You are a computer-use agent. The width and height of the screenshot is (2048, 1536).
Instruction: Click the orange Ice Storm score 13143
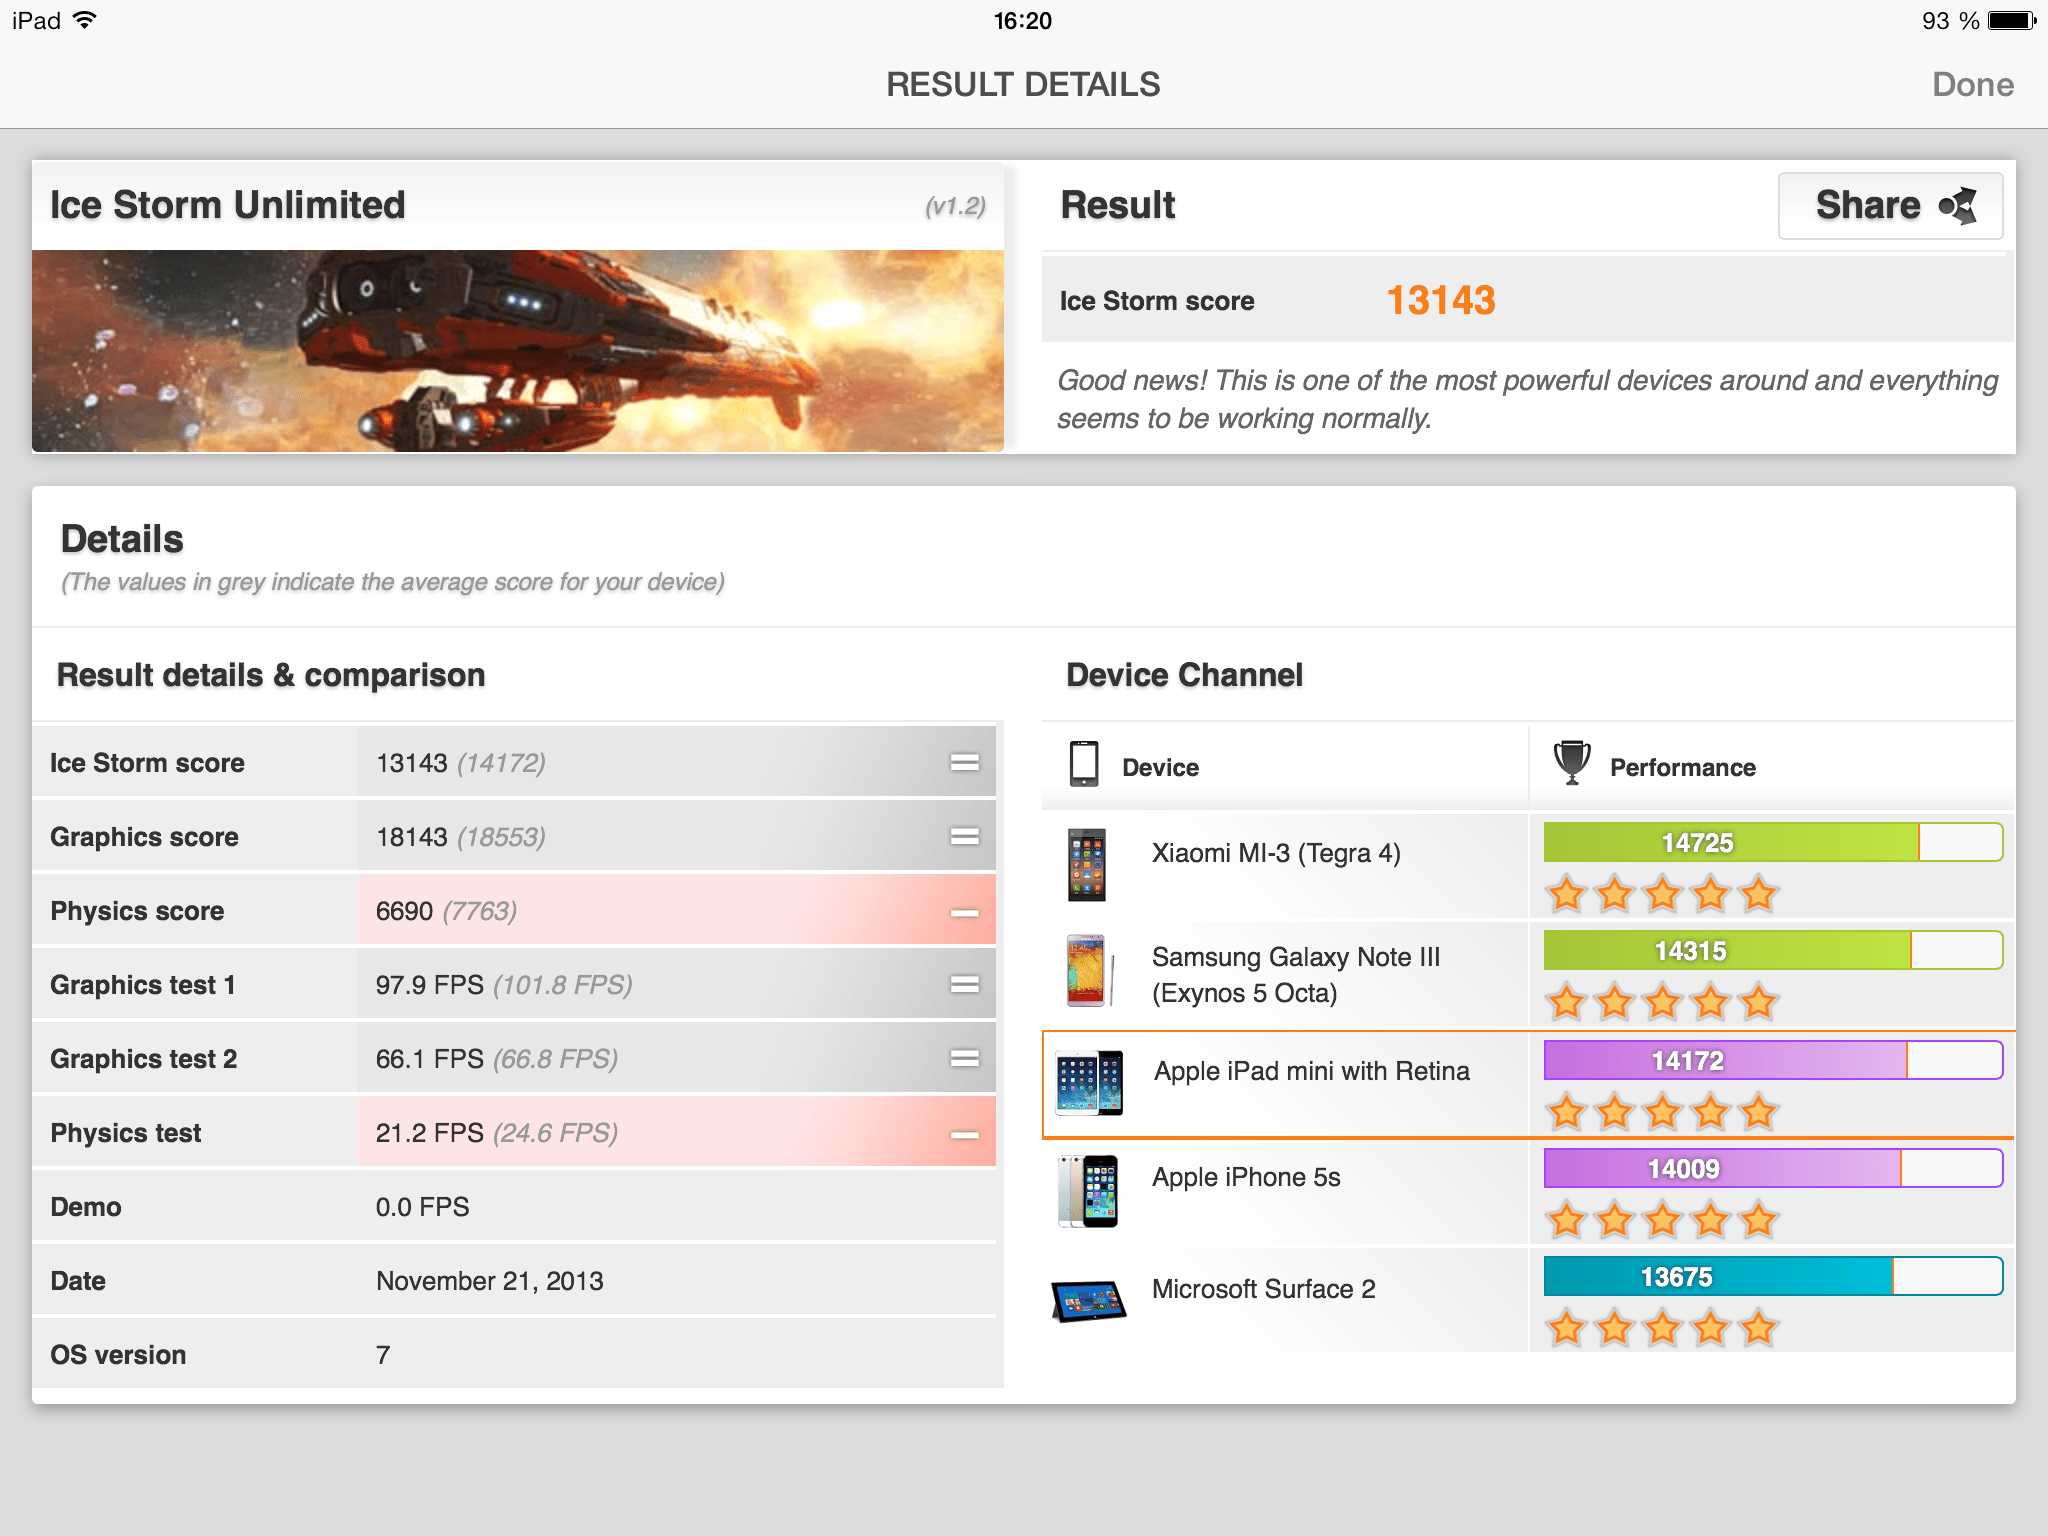pyautogui.click(x=1440, y=301)
